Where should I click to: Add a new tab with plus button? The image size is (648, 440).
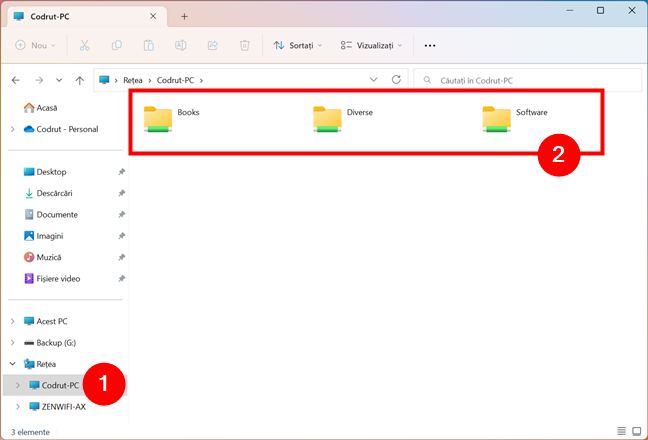(184, 17)
